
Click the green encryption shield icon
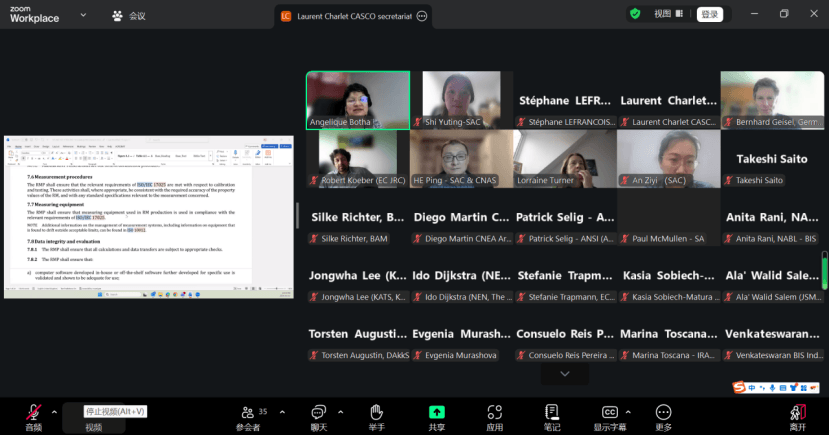635,14
